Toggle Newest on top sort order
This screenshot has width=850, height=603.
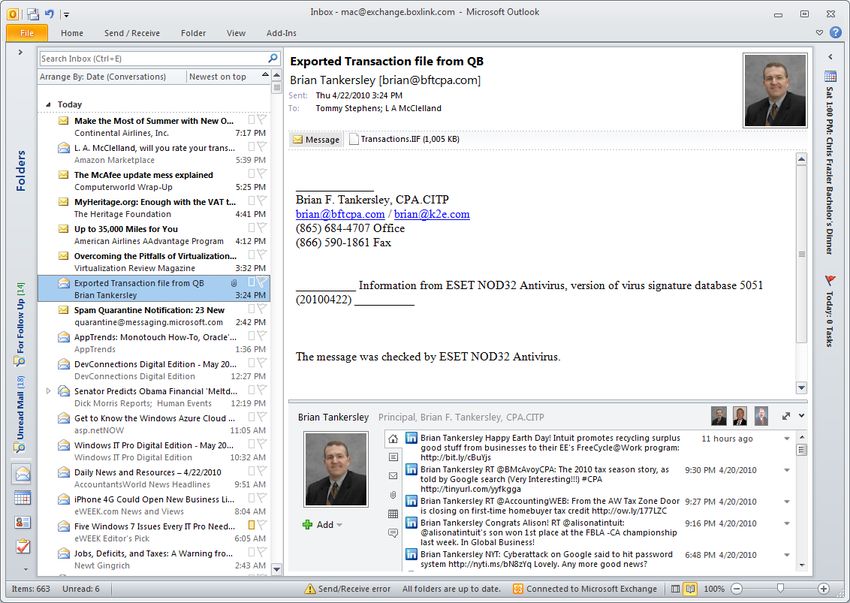217,77
